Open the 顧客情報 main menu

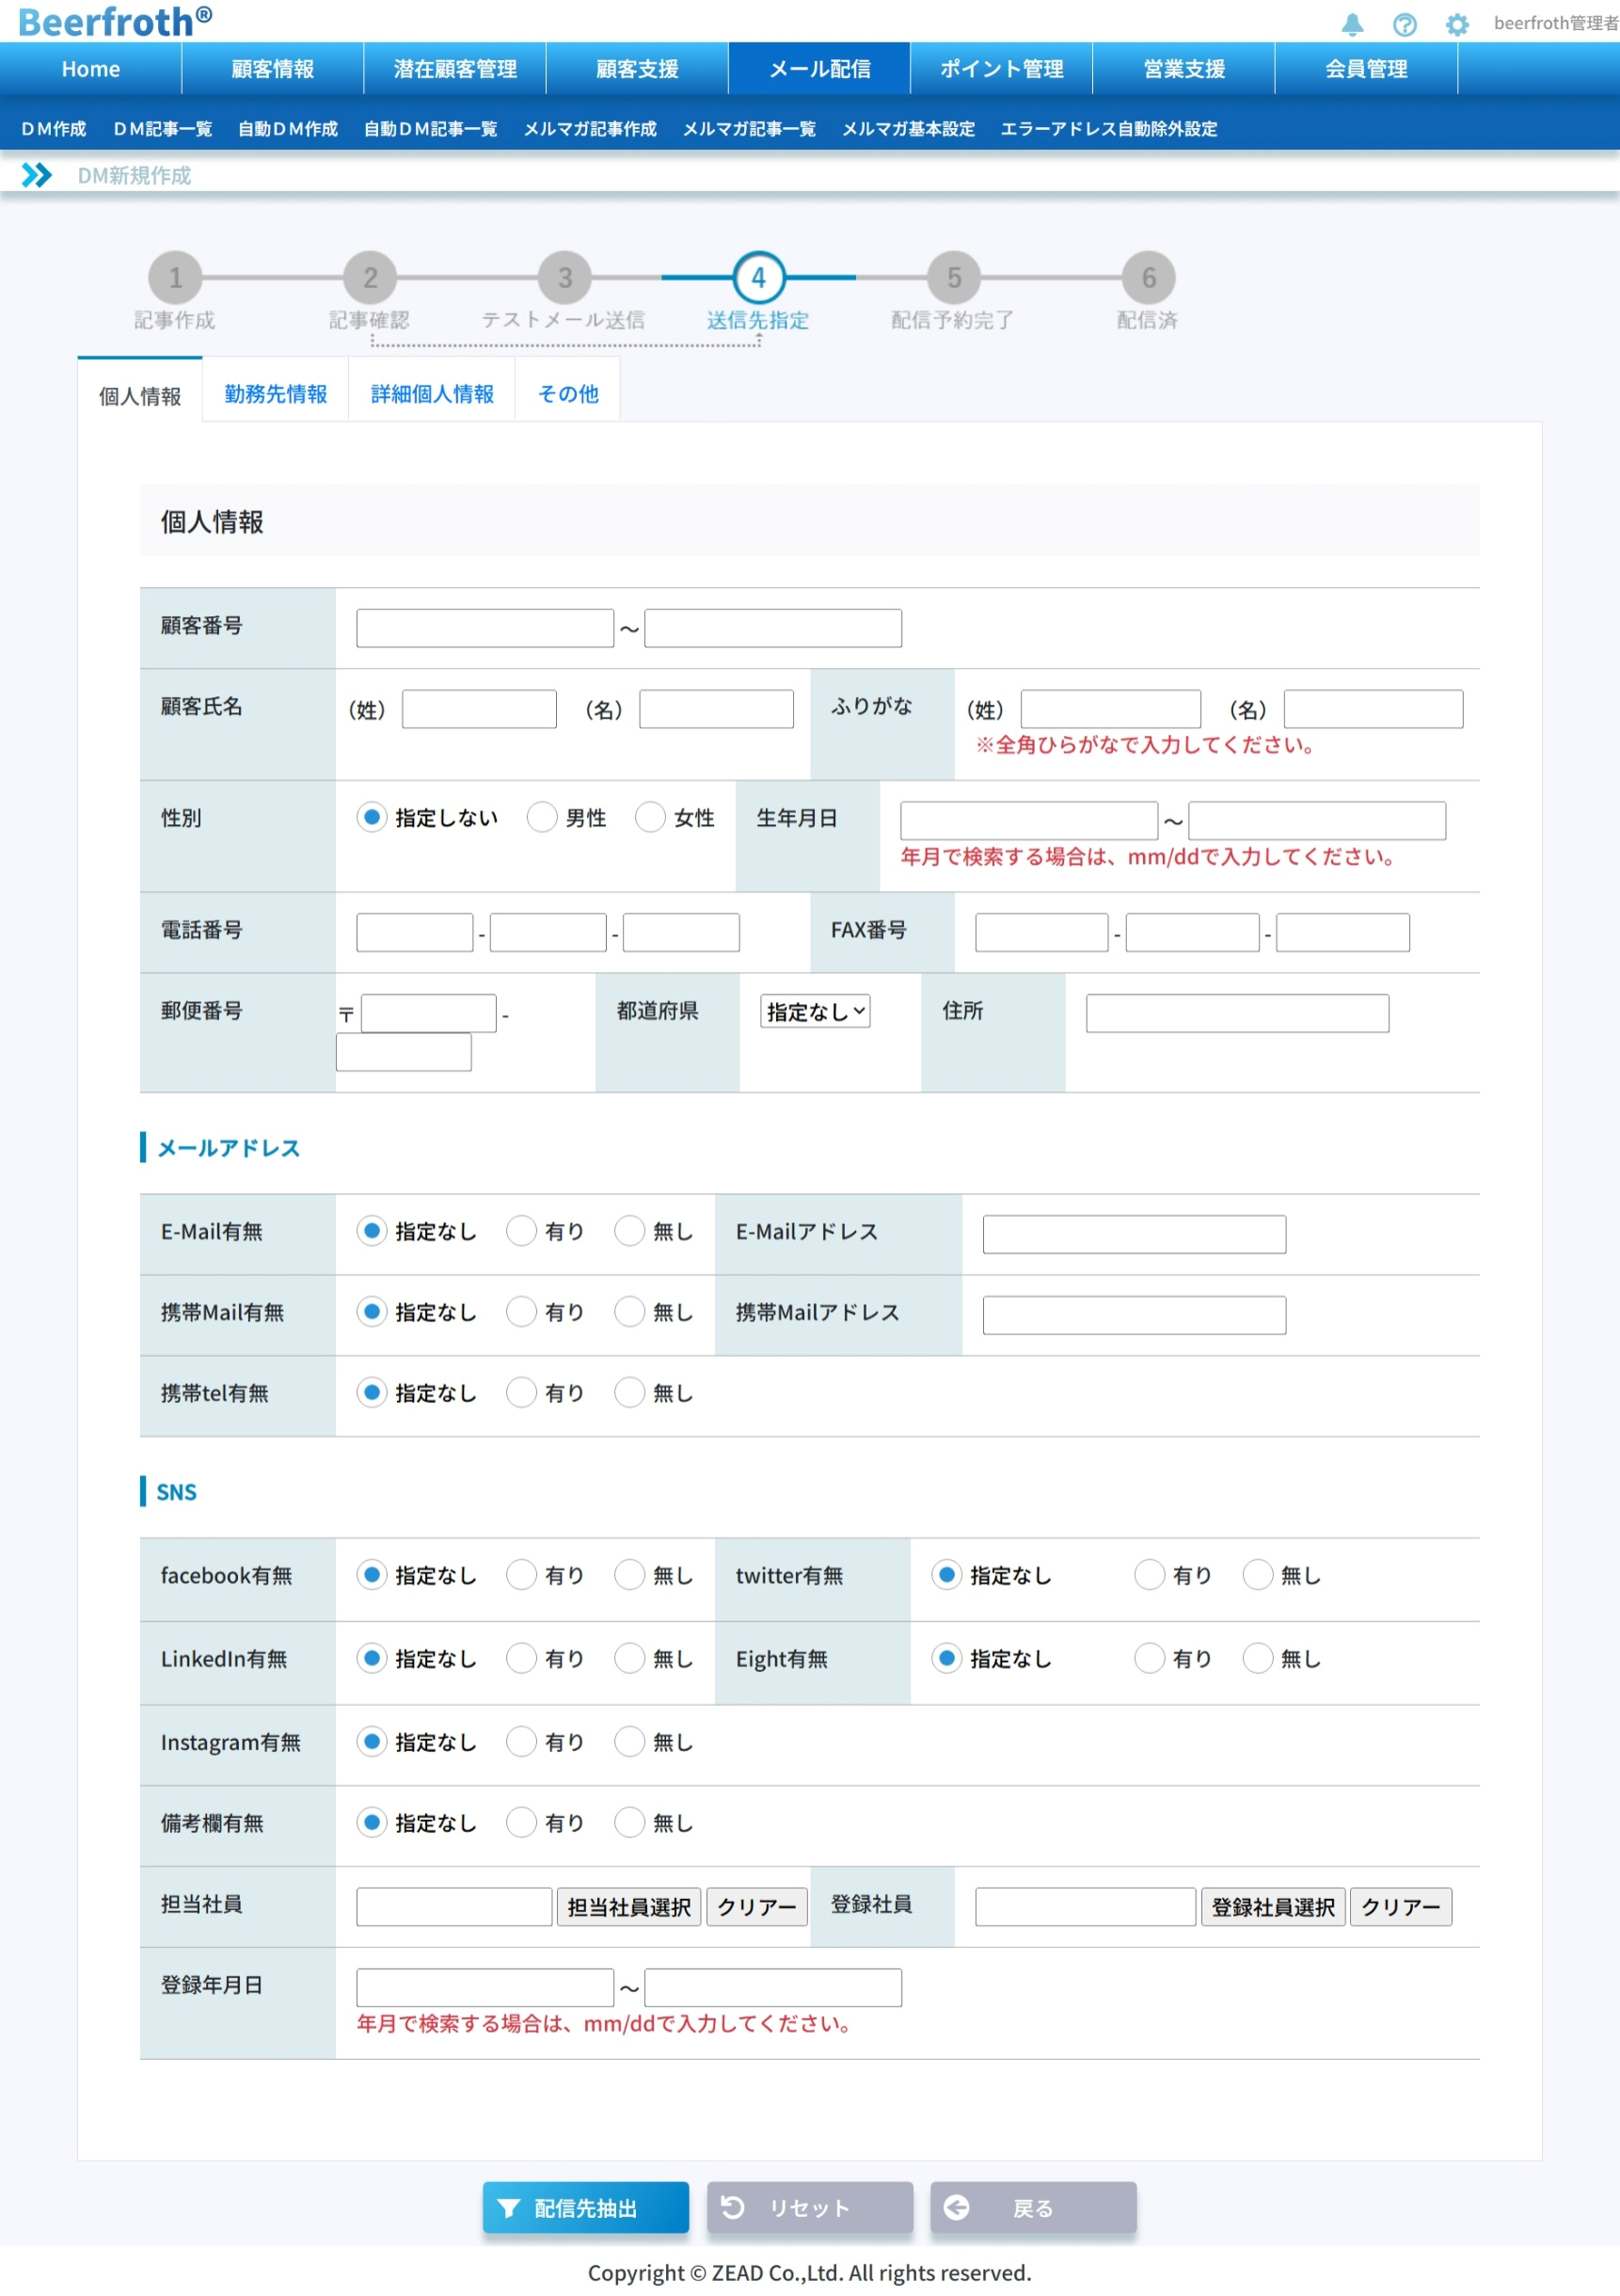(272, 69)
